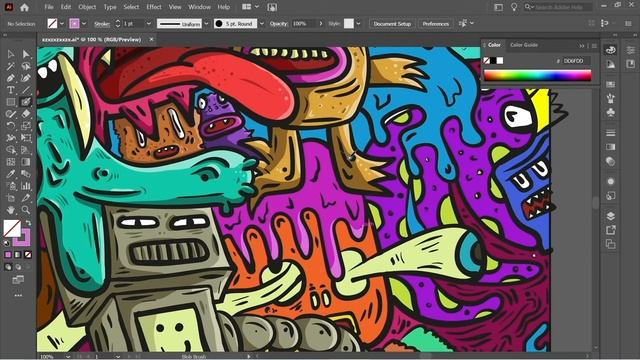This screenshot has width=640, height=360.
Task: Pick a color from spectrum bar
Action: tap(537, 75)
